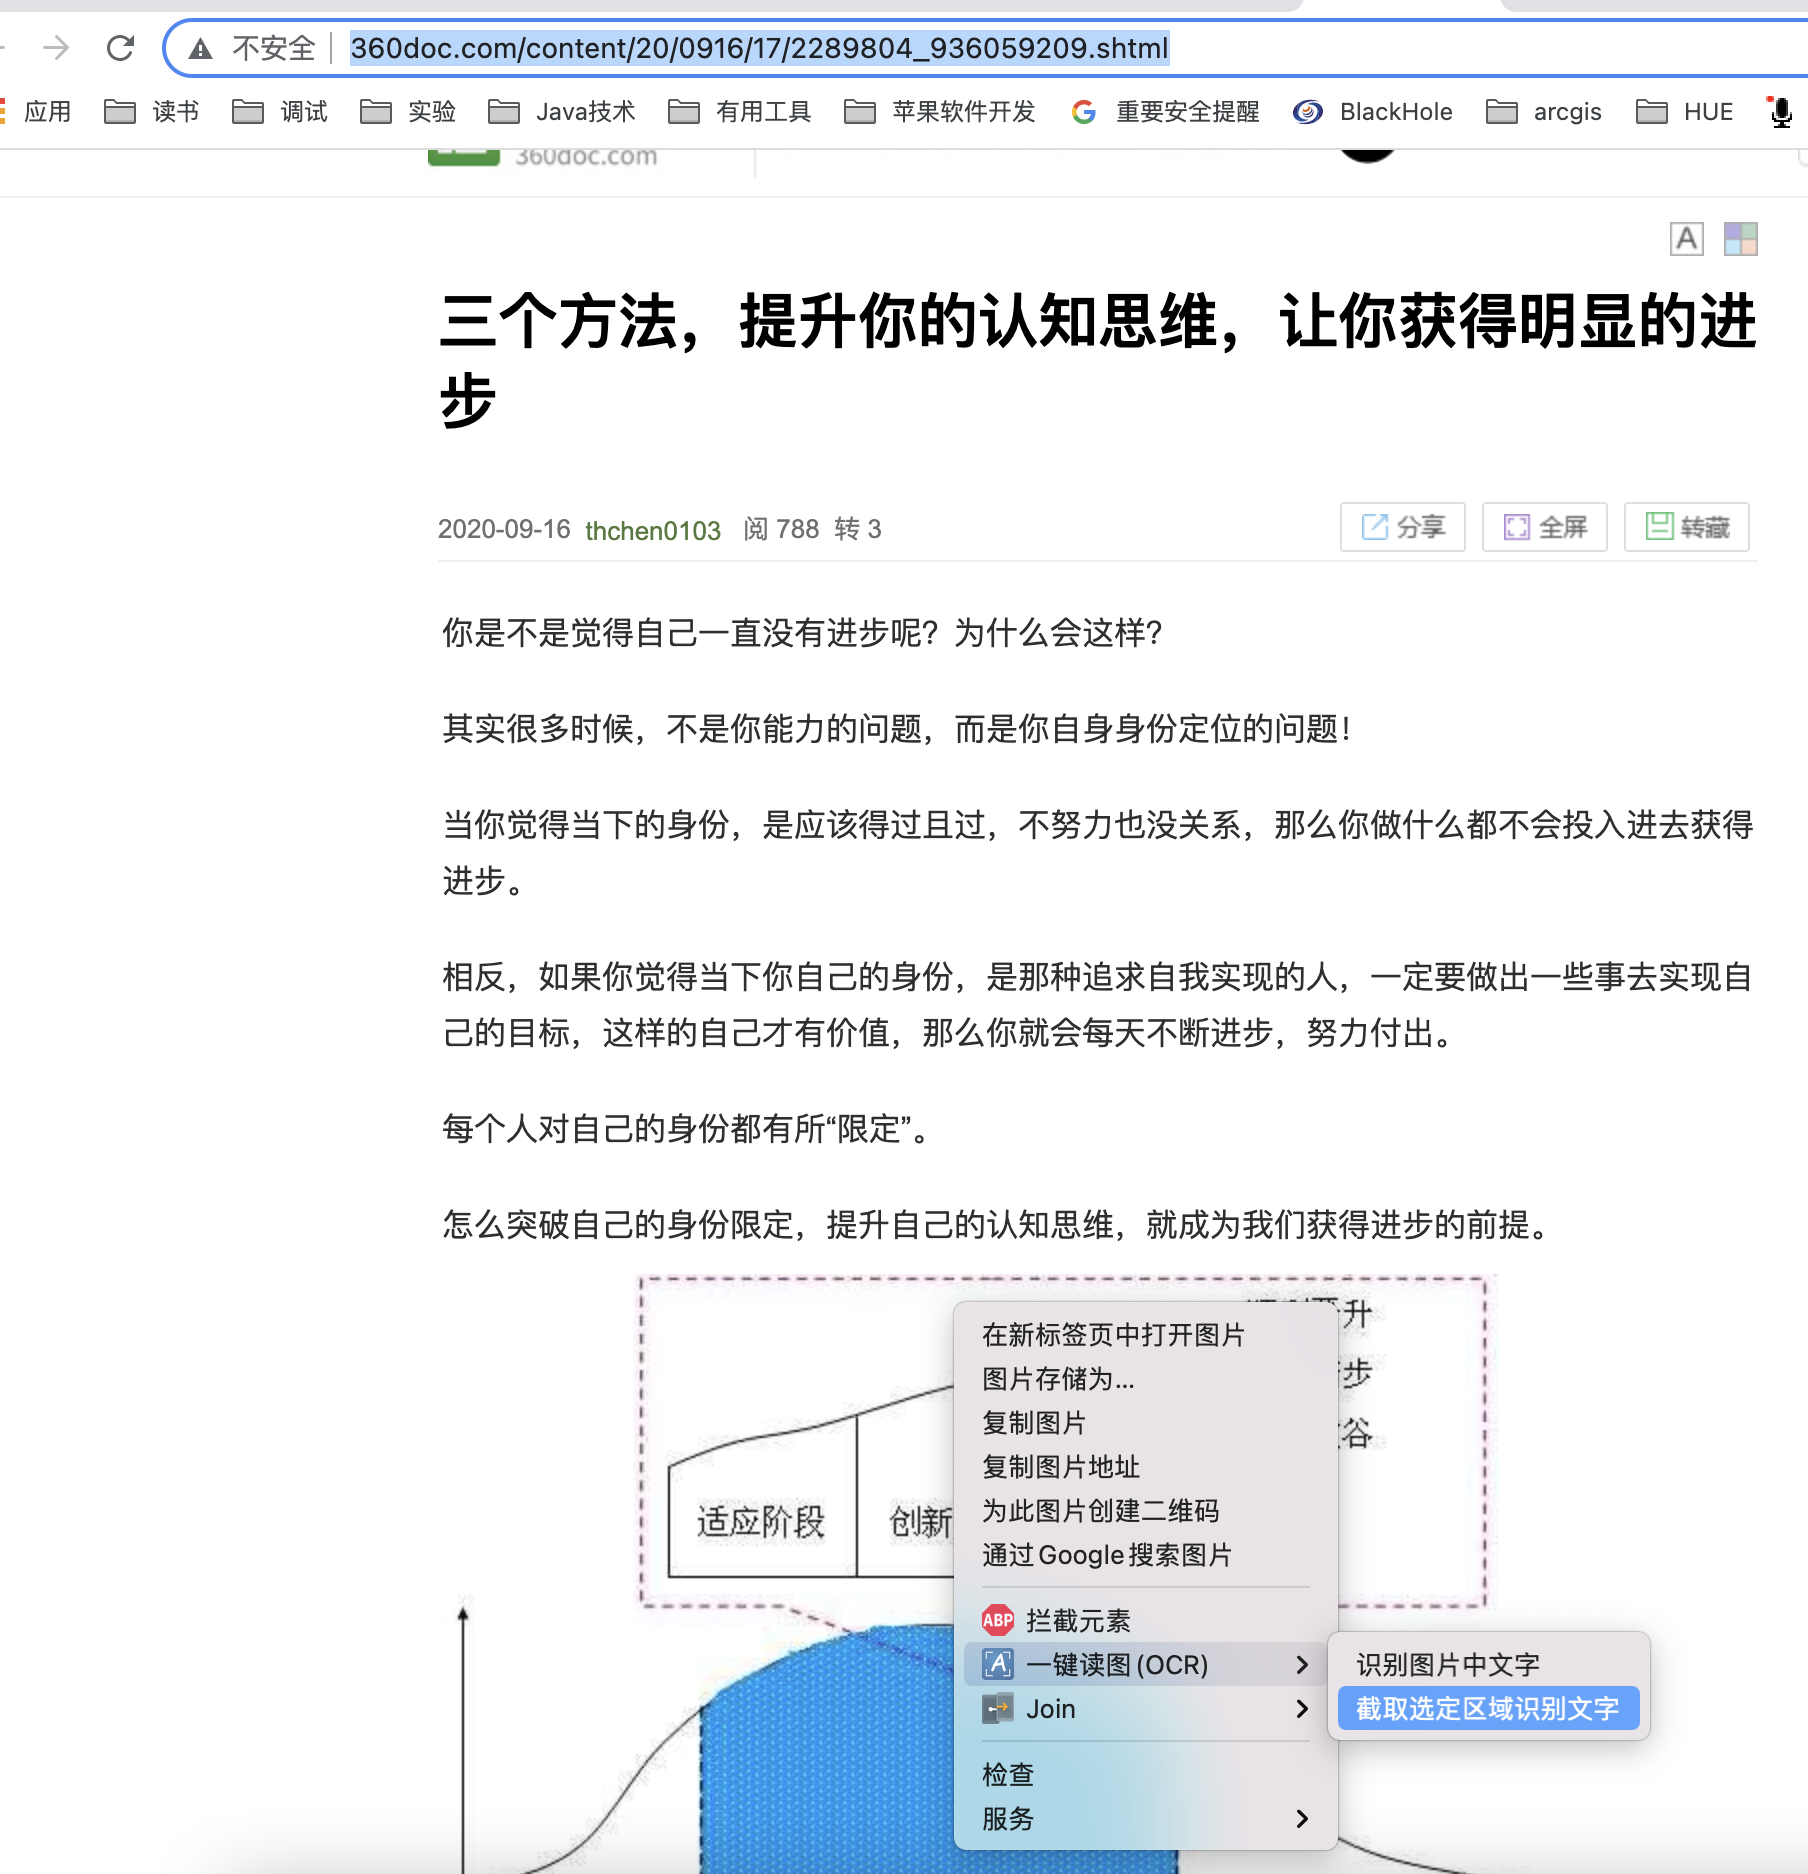The image size is (1808, 1874).
Task: Choose 截取选定区域识别文字 in the OCR submenu
Action: click(x=1487, y=1709)
